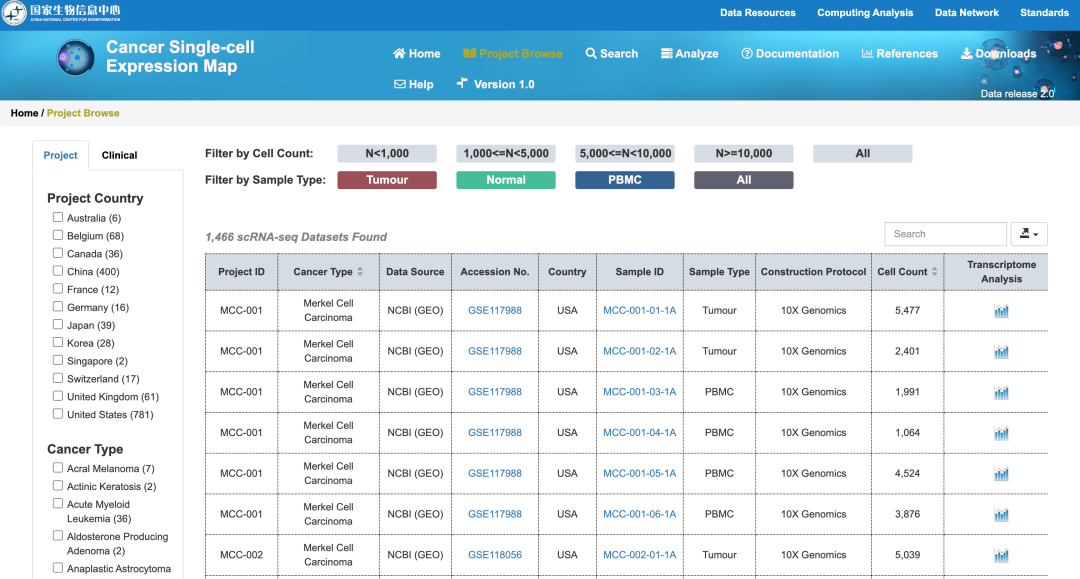
Task: Open sample MCC-001-01-1A link
Action: (x=639, y=310)
